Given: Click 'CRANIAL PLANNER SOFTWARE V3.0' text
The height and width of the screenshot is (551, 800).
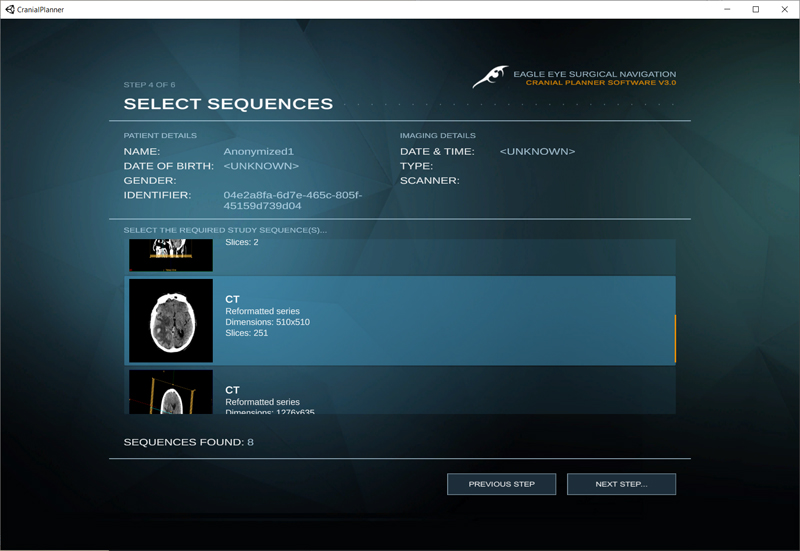Looking at the screenshot, I should (x=601, y=83).
